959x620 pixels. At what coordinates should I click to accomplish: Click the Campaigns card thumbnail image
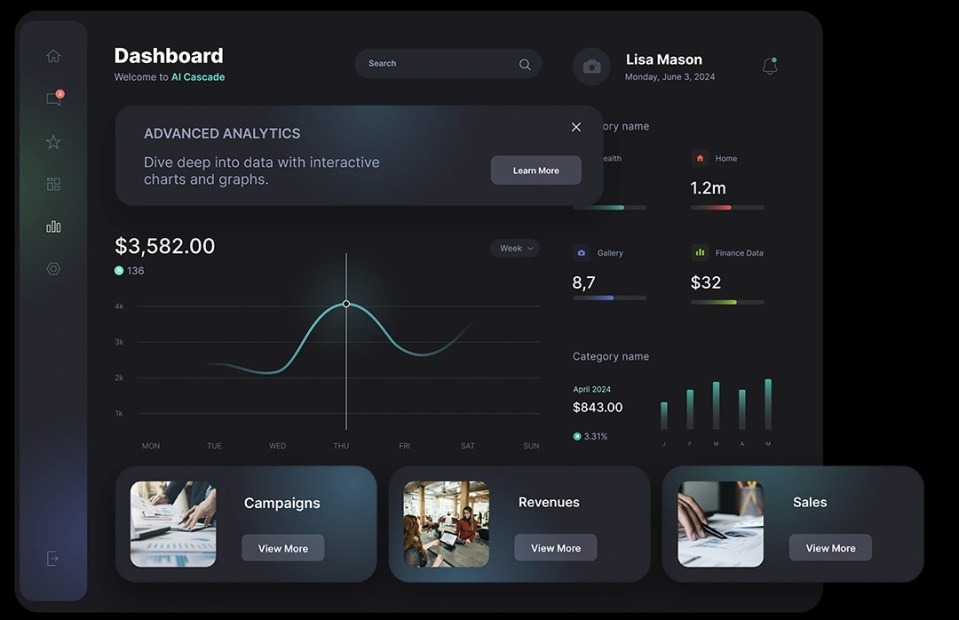click(173, 524)
